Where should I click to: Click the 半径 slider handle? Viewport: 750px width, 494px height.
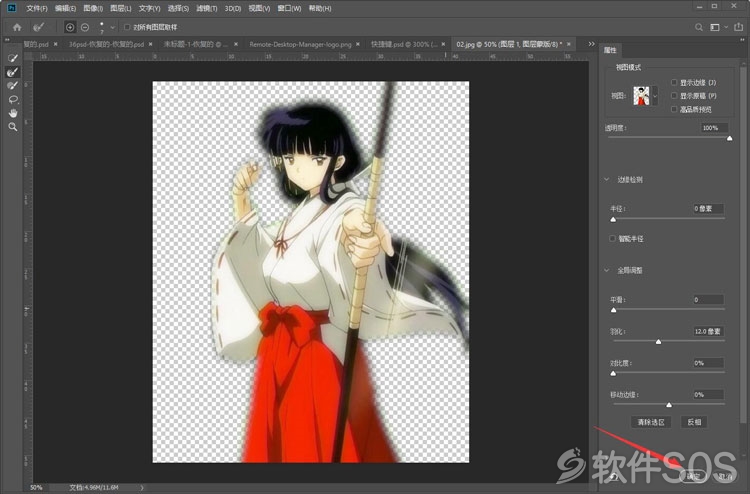point(613,220)
